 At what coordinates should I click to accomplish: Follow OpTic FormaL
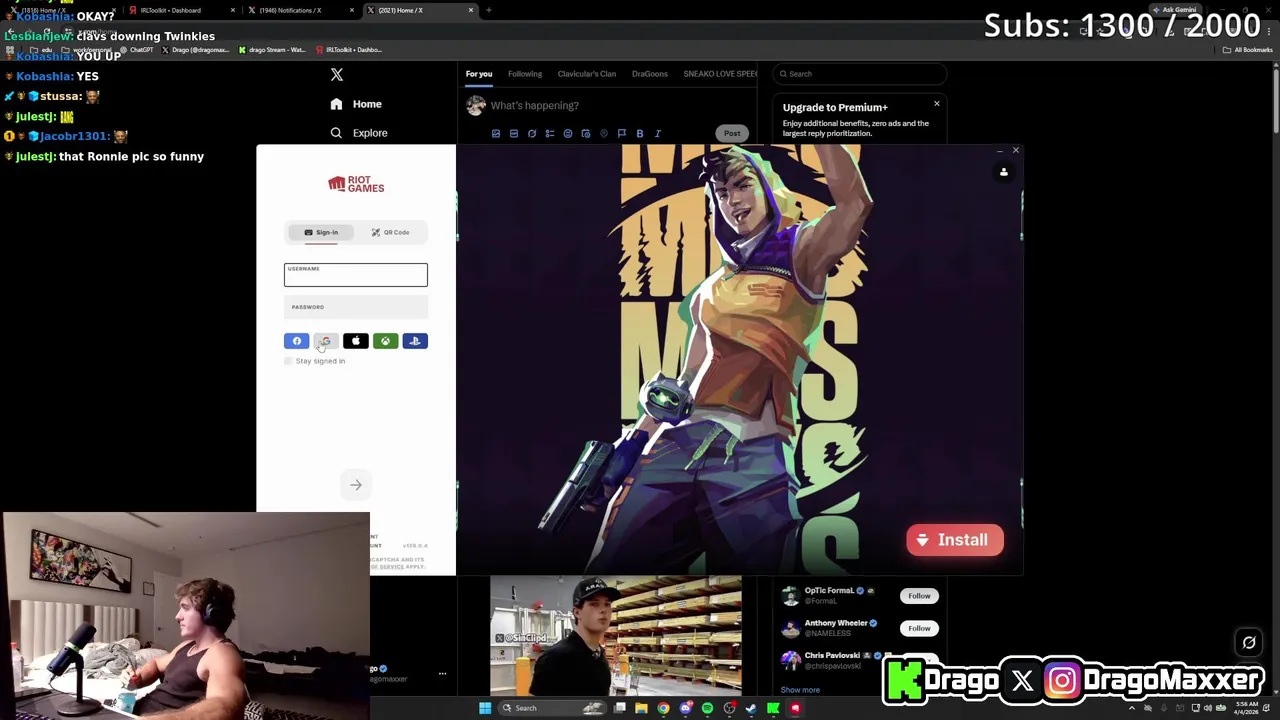click(x=919, y=596)
